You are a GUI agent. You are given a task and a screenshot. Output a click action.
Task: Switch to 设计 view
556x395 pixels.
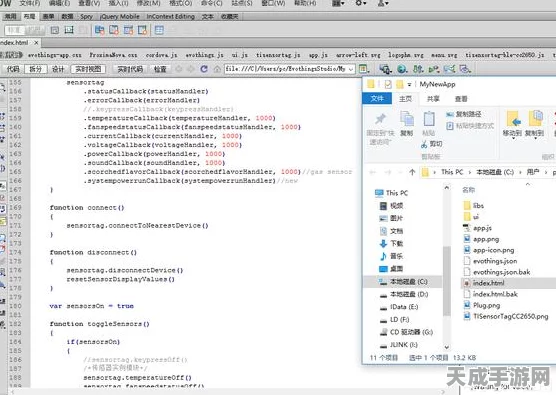click(x=58, y=69)
